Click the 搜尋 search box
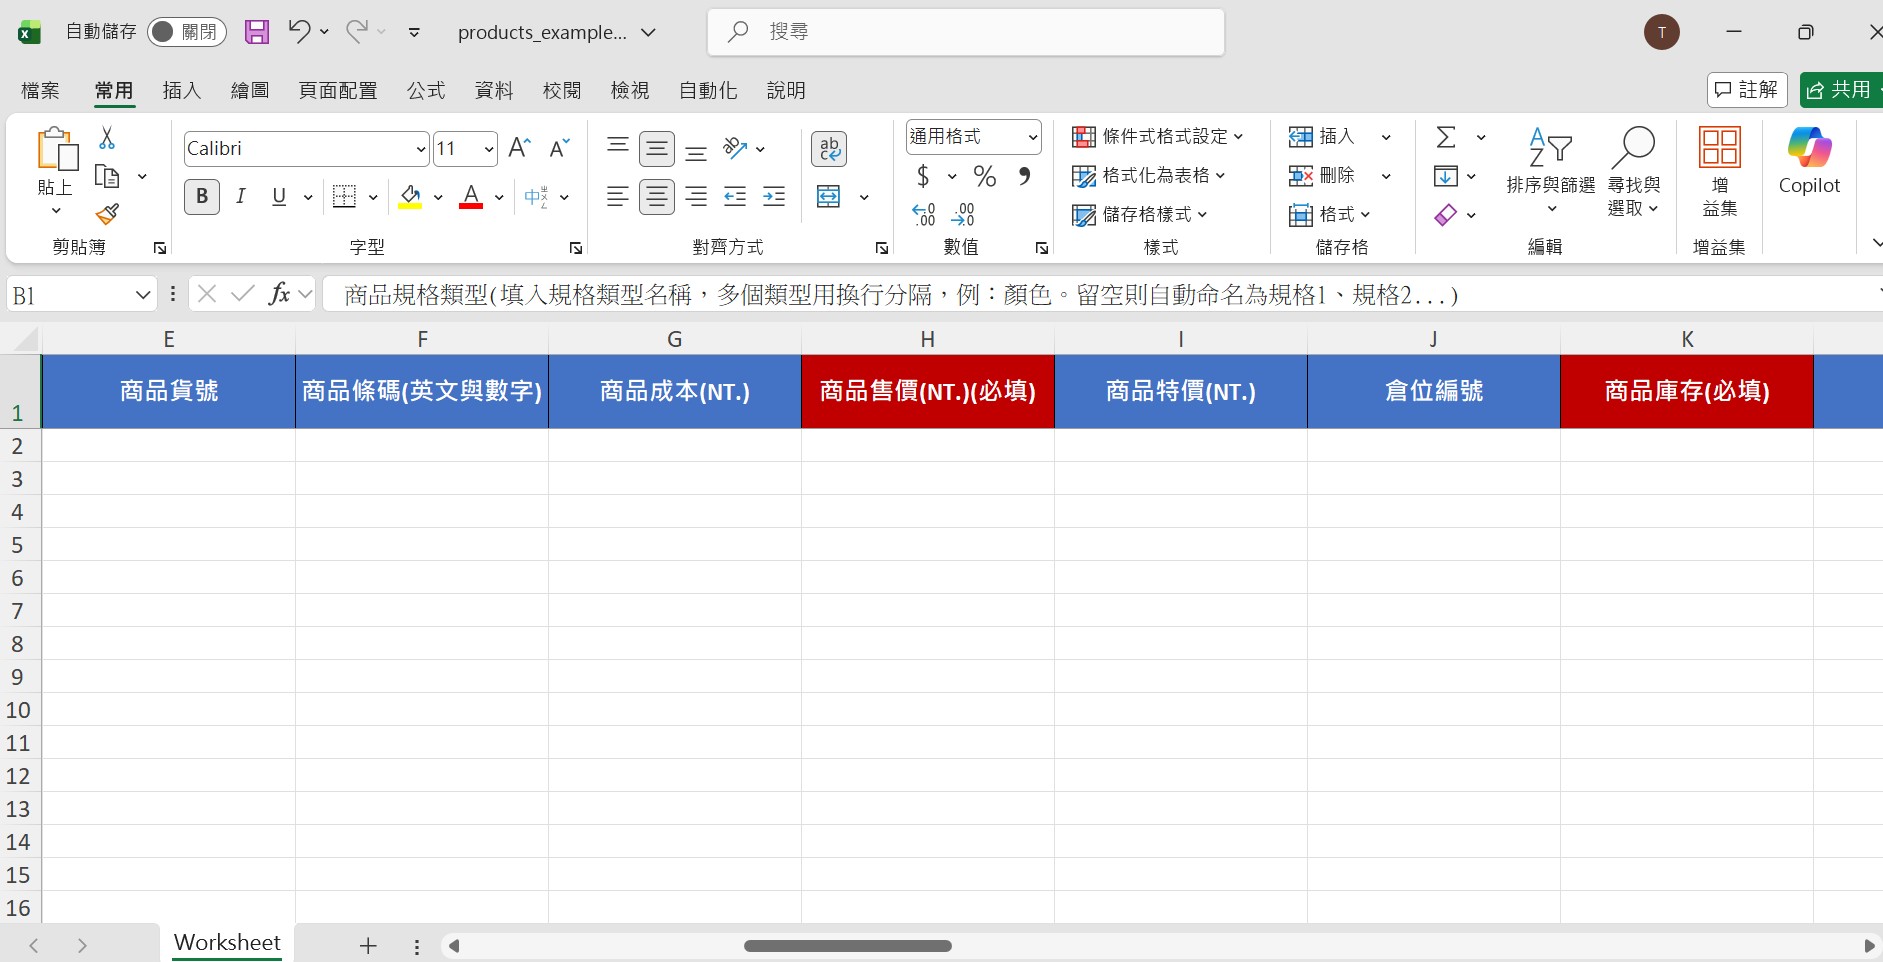 966,32
